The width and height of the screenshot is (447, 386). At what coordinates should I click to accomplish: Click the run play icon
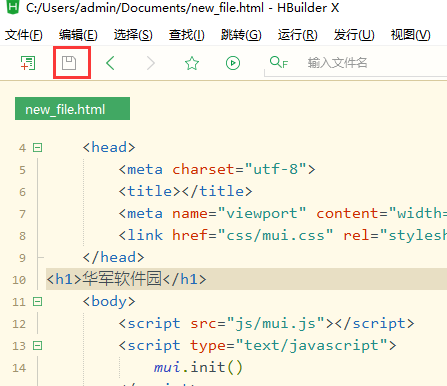(x=233, y=63)
